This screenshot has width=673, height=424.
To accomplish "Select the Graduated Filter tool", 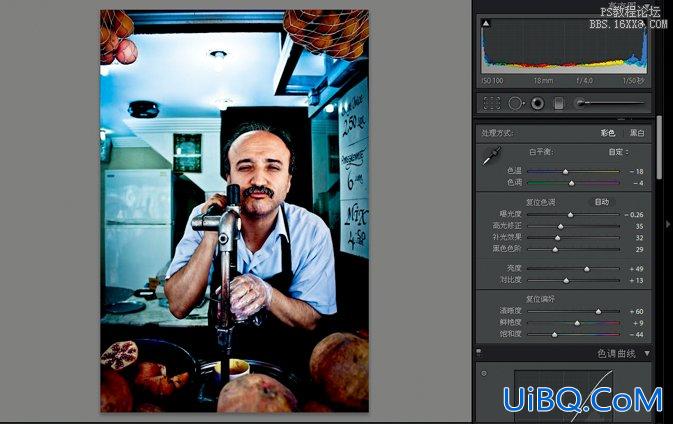I will pyautogui.click(x=558, y=103).
